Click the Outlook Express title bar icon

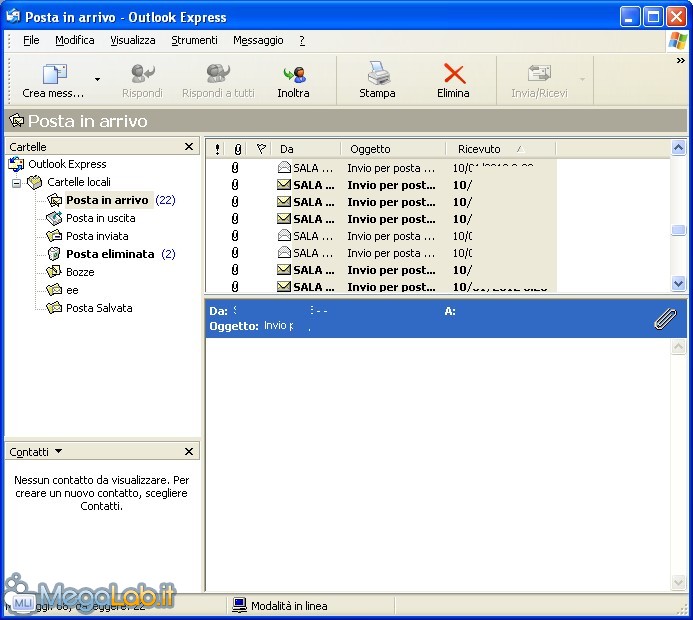click(x=13, y=16)
